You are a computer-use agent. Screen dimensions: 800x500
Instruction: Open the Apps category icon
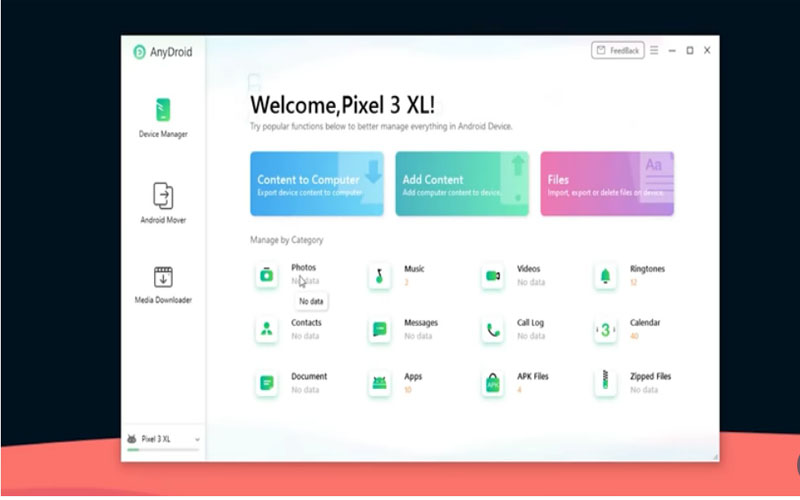coord(380,383)
